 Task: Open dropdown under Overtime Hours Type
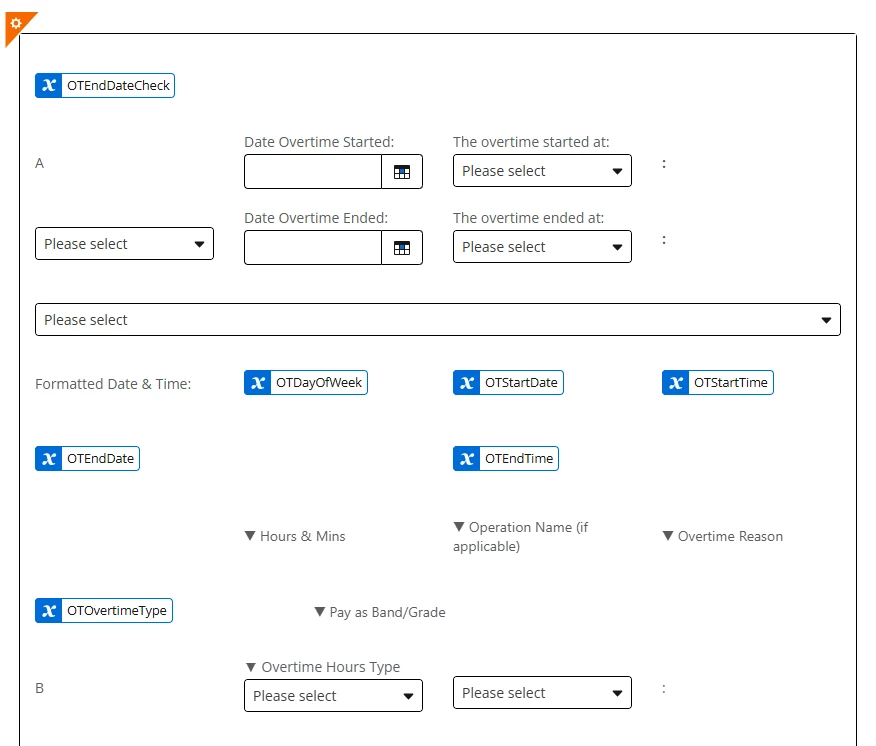[x=333, y=696]
